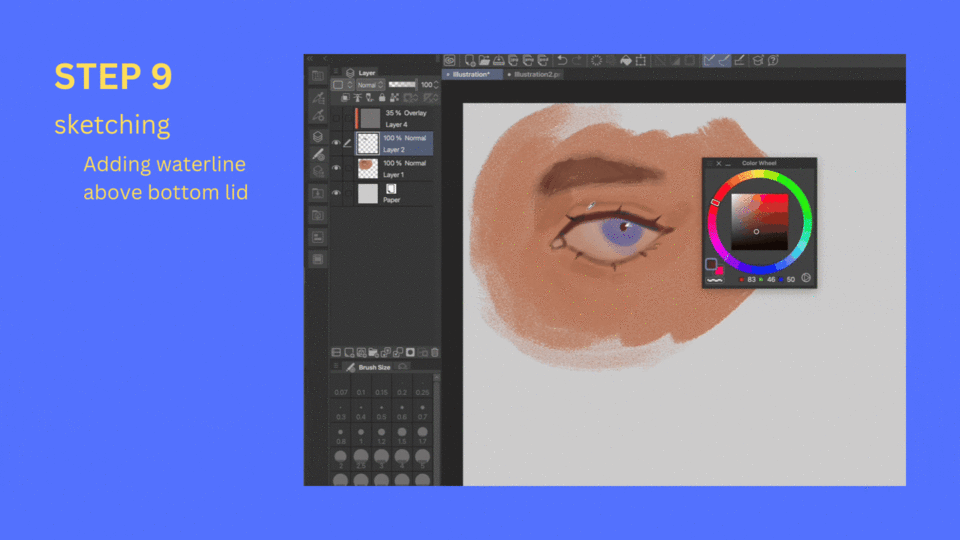Click the Save icon in command bar

[499, 60]
